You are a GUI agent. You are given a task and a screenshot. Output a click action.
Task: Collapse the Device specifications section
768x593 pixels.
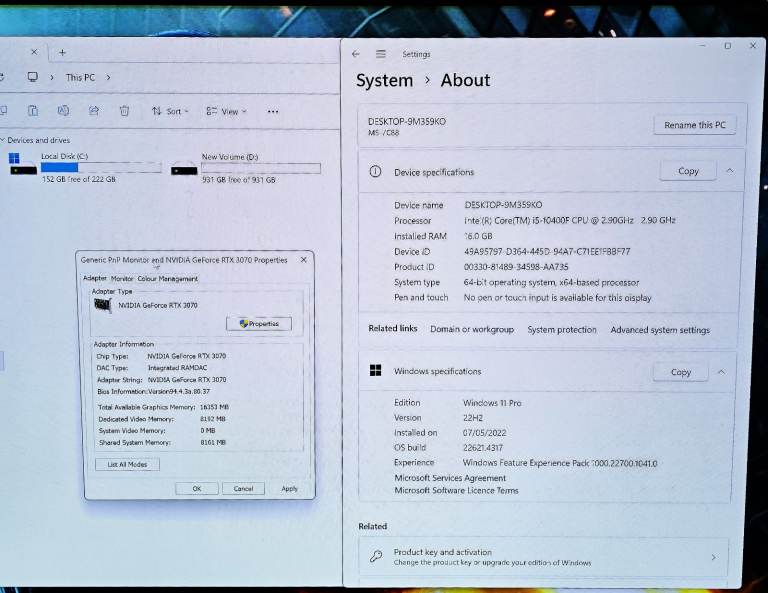point(729,171)
